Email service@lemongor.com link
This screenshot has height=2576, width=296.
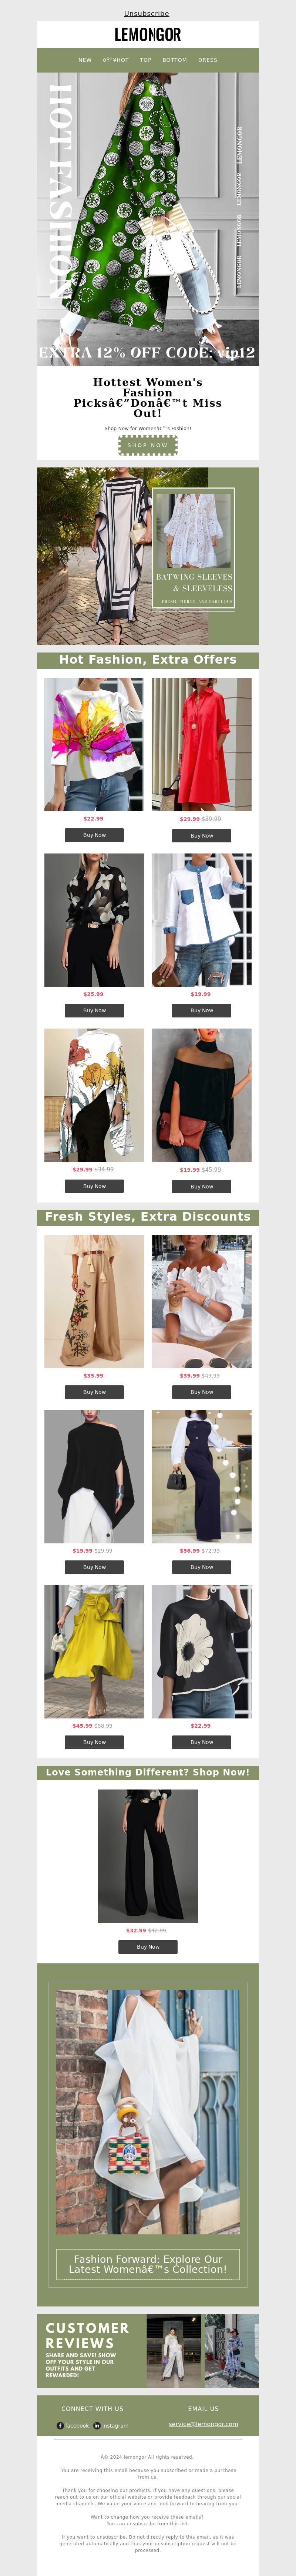point(203,2424)
